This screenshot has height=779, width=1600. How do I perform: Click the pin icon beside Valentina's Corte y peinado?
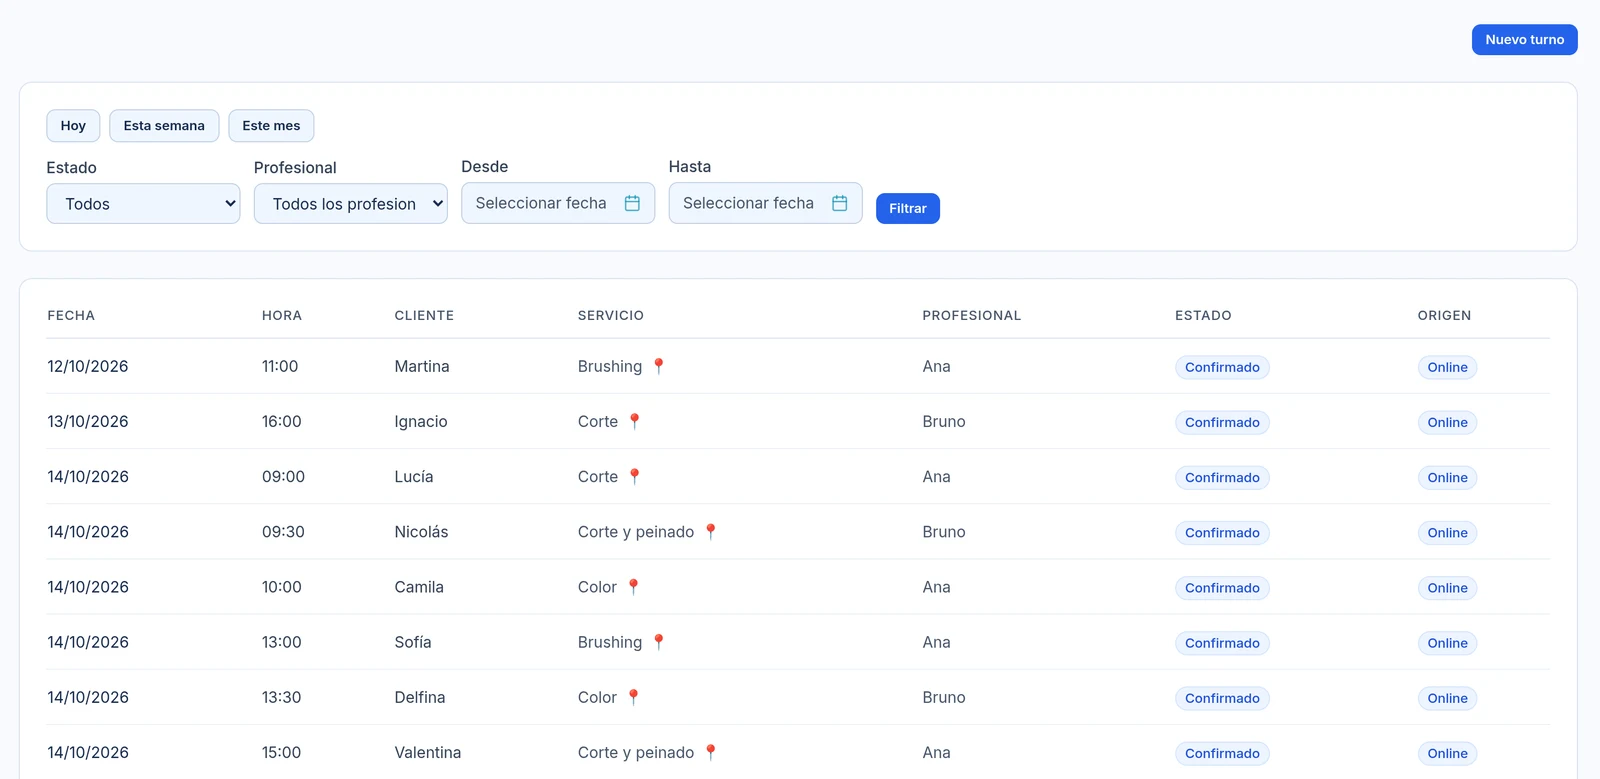coord(711,752)
